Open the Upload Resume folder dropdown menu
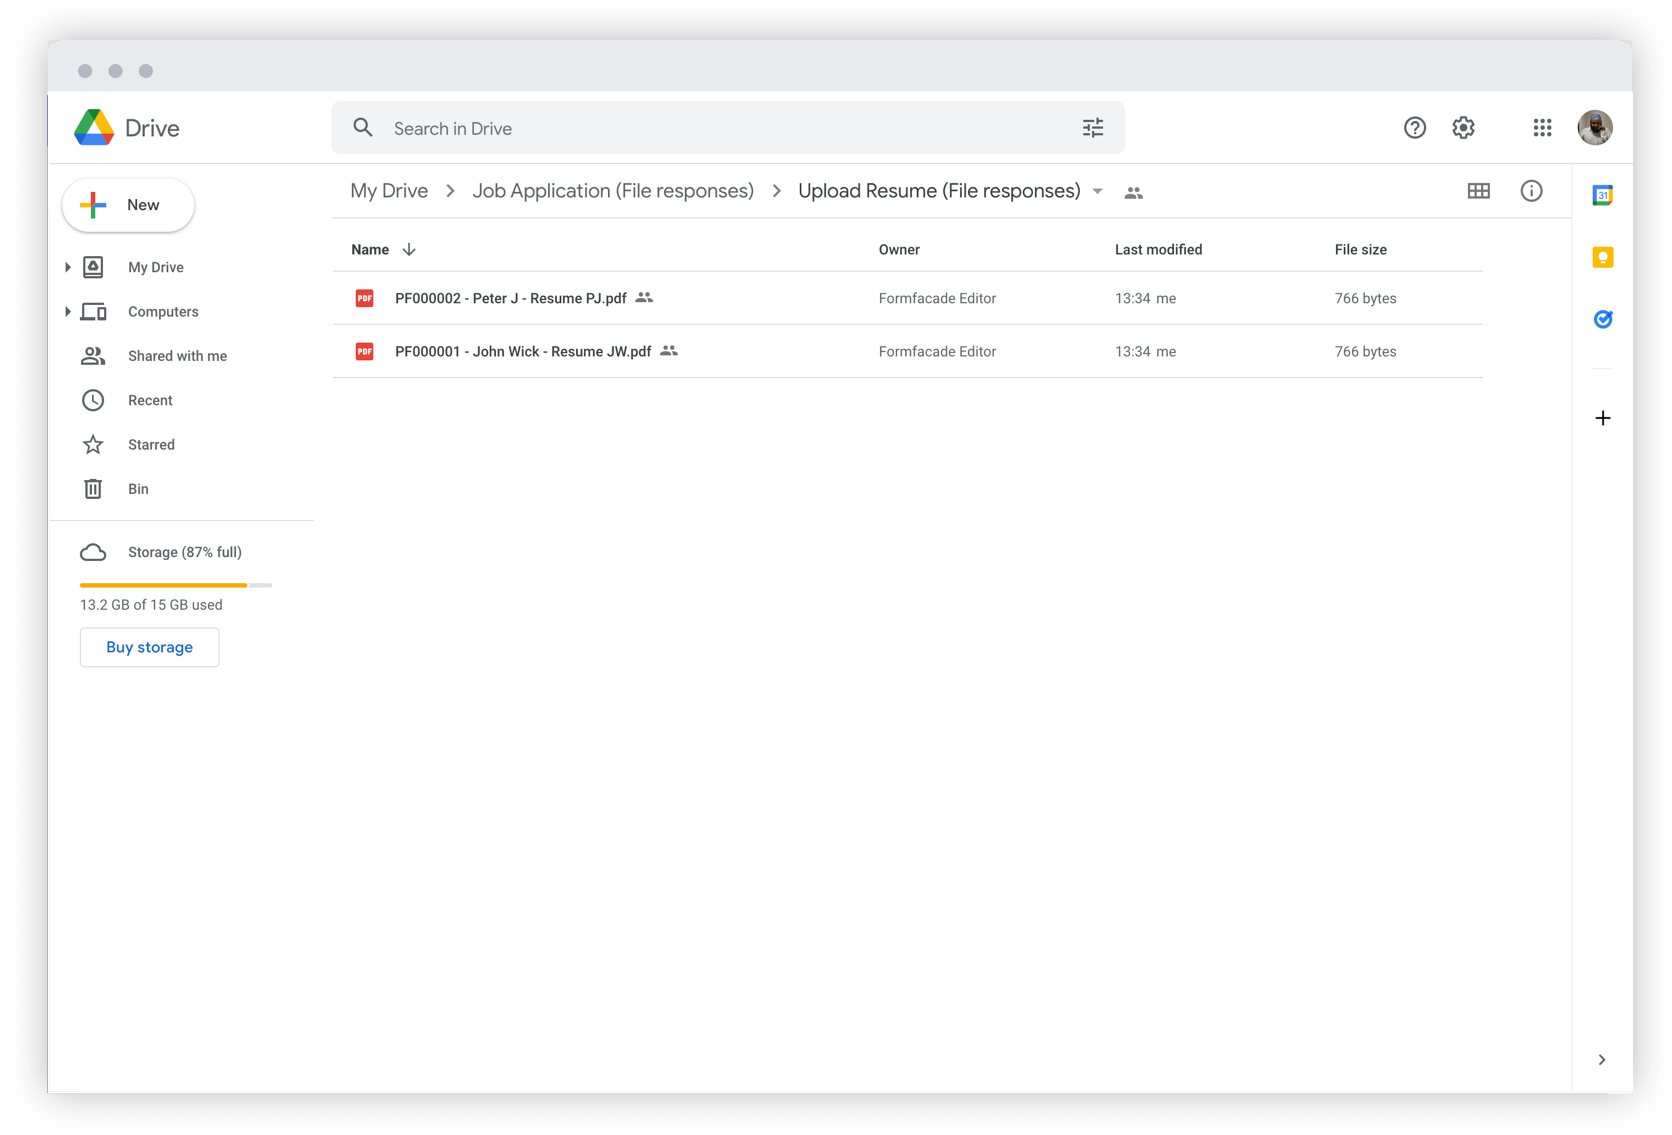Viewport: 1672px width, 1135px height. click(1097, 191)
